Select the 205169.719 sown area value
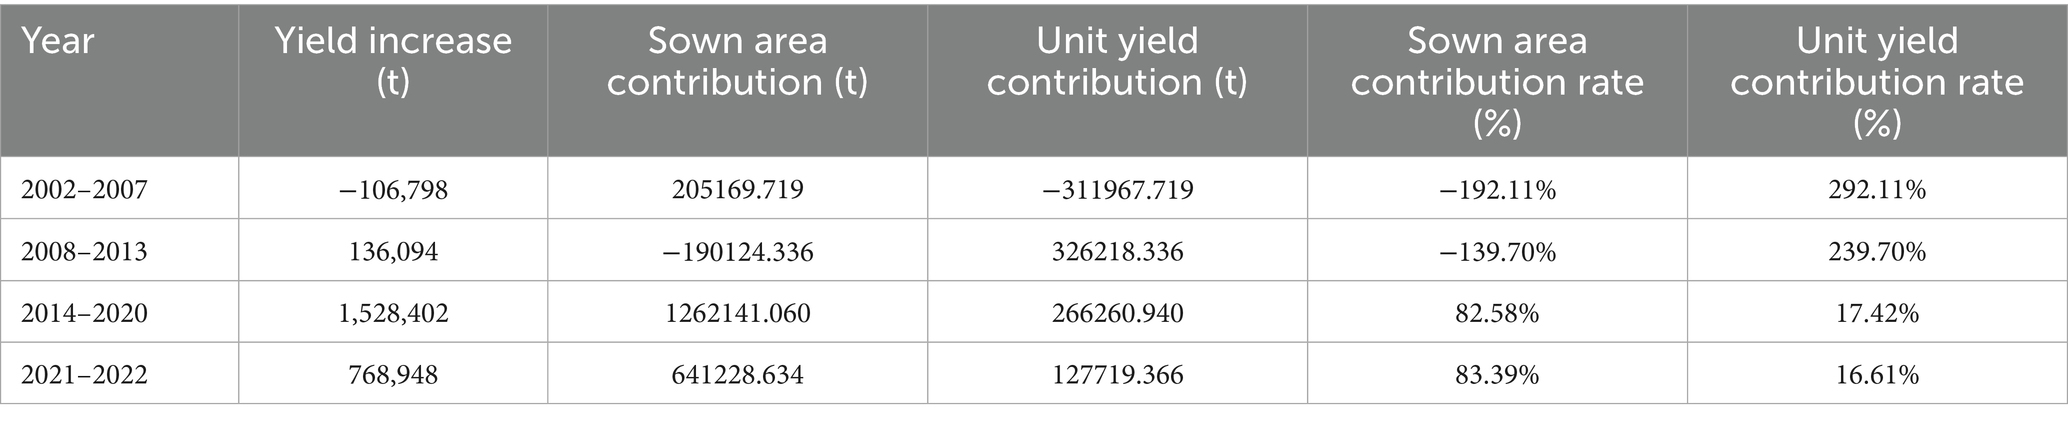The image size is (2068, 422). pos(737,189)
